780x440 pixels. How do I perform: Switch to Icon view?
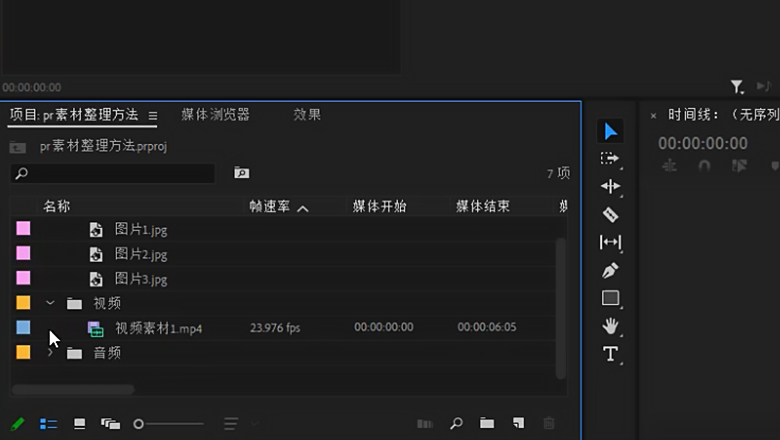(x=80, y=424)
